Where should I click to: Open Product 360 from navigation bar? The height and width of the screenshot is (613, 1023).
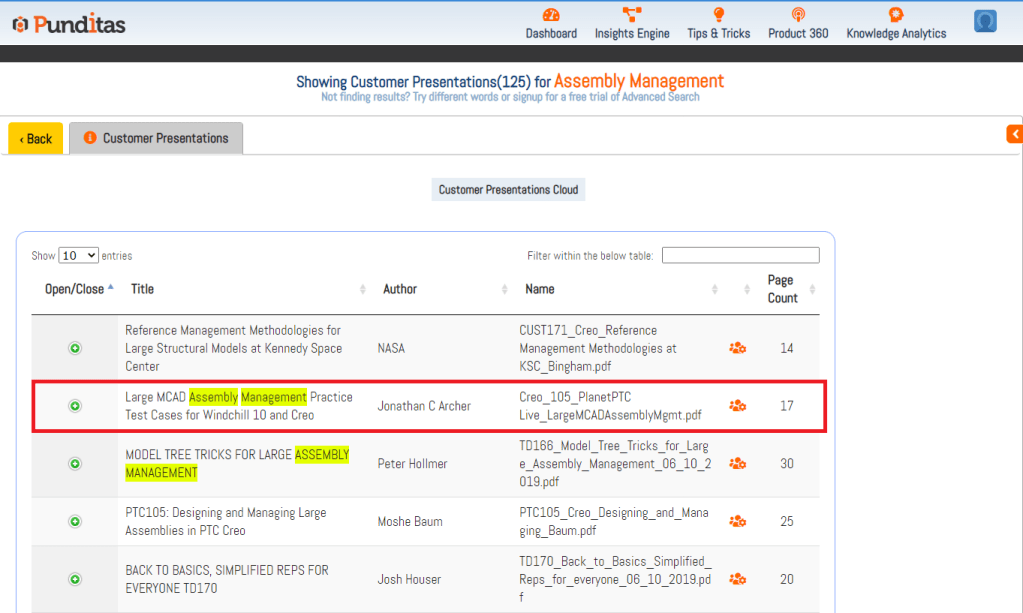[798, 23]
